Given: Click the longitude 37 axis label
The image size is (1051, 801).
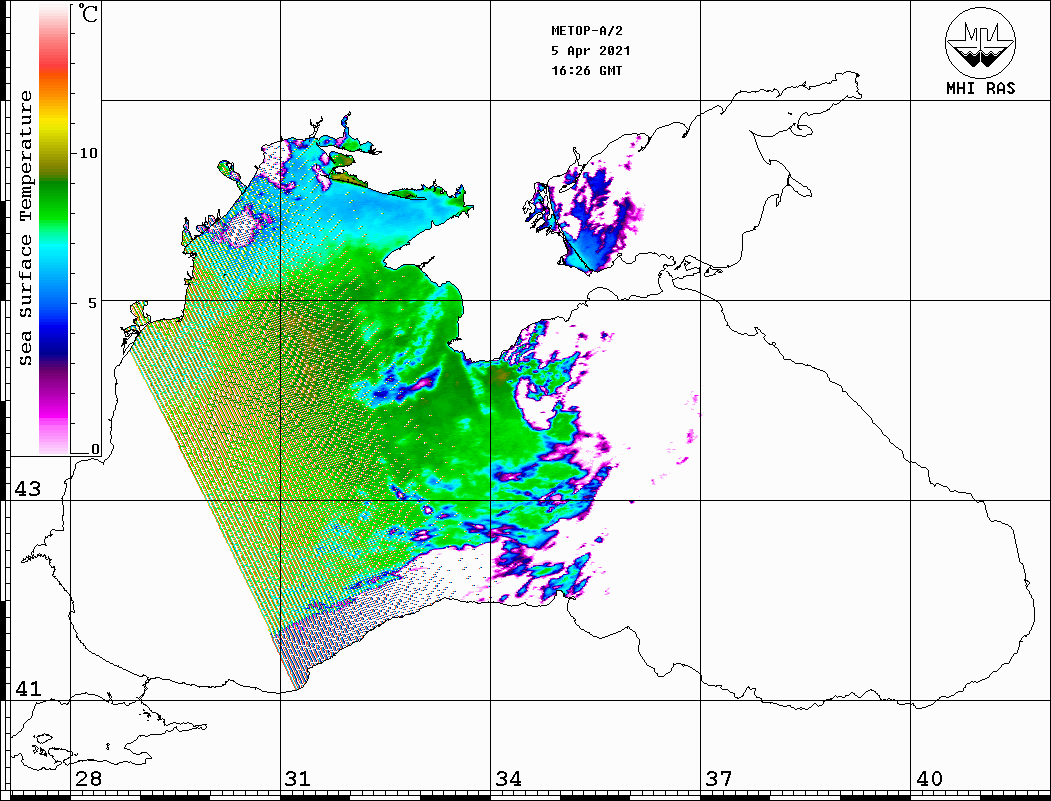Looking at the screenshot, I should (718, 779).
